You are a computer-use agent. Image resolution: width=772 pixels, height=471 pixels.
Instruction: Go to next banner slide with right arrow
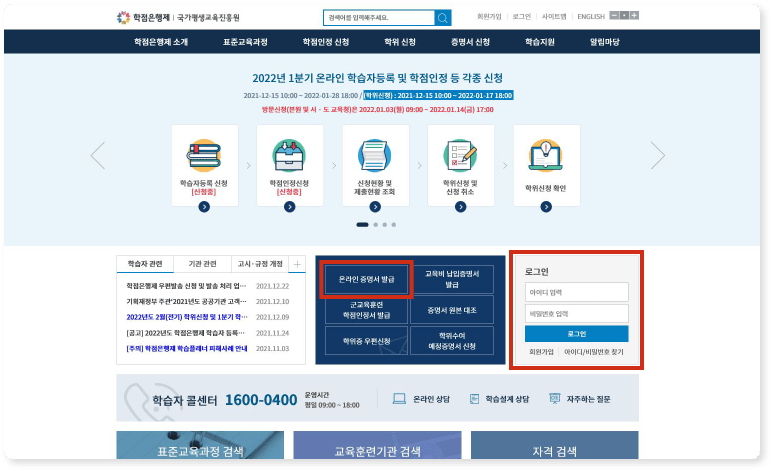click(x=658, y=156)
